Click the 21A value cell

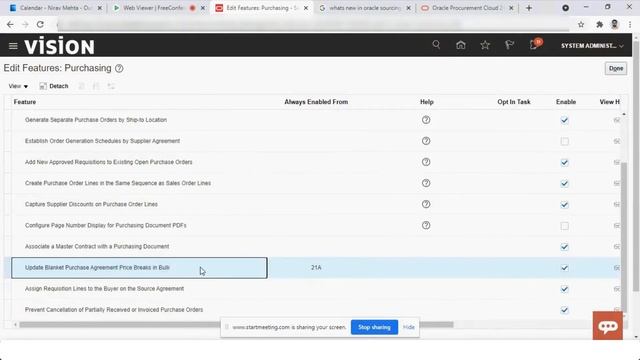point(316,268)
